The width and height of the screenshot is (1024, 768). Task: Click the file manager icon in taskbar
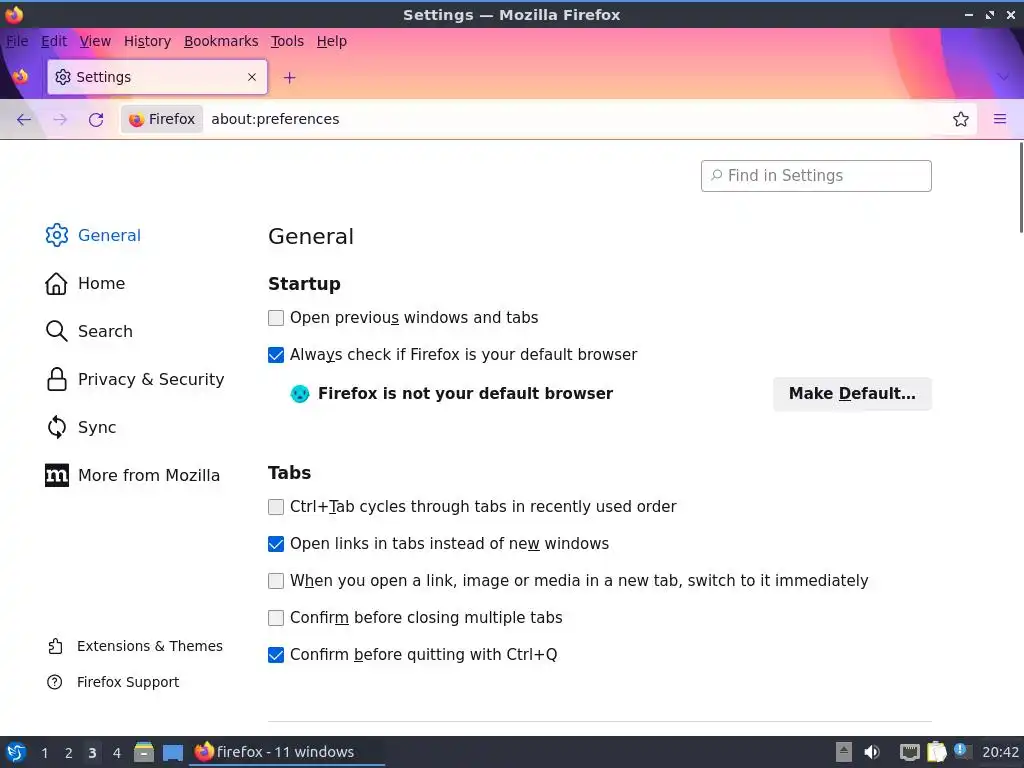click(x=144, y=752)
